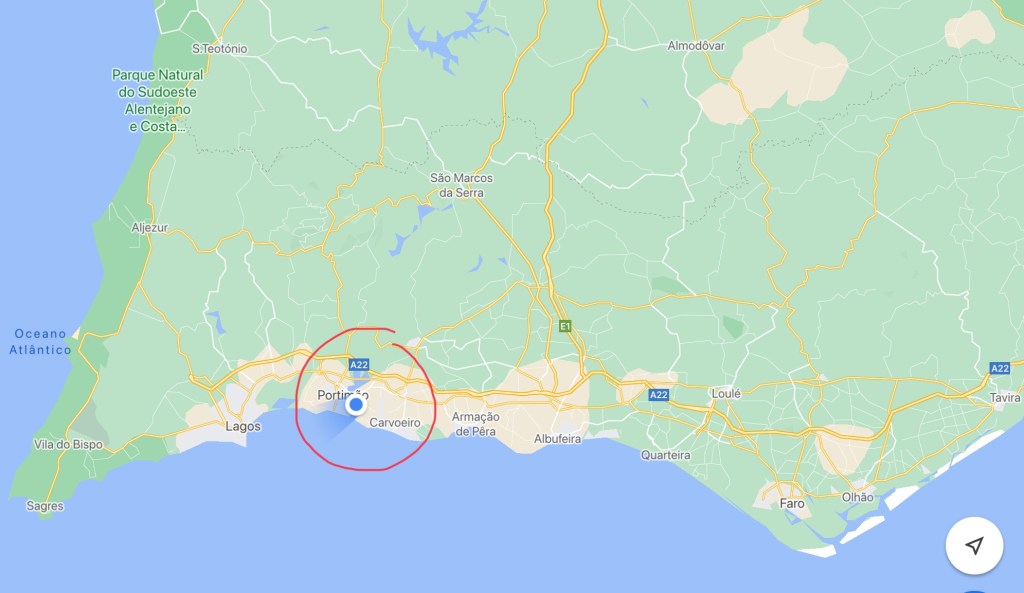Select the Sagres label
Image resolution: width=1024 pixels, height=593 pixels.
point(45,505)
